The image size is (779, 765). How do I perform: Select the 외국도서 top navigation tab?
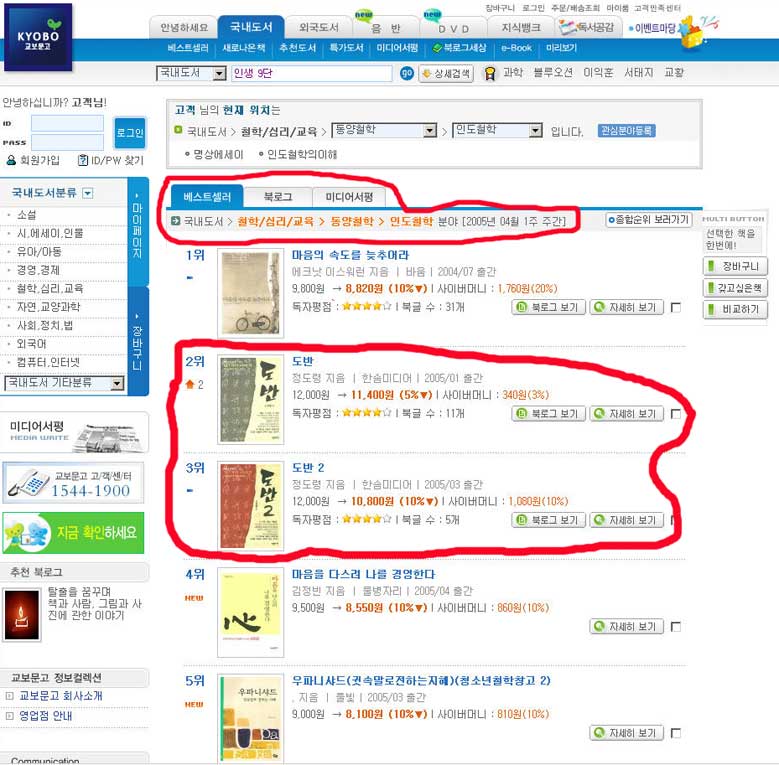pyautogui.click(x=319, y=27)
